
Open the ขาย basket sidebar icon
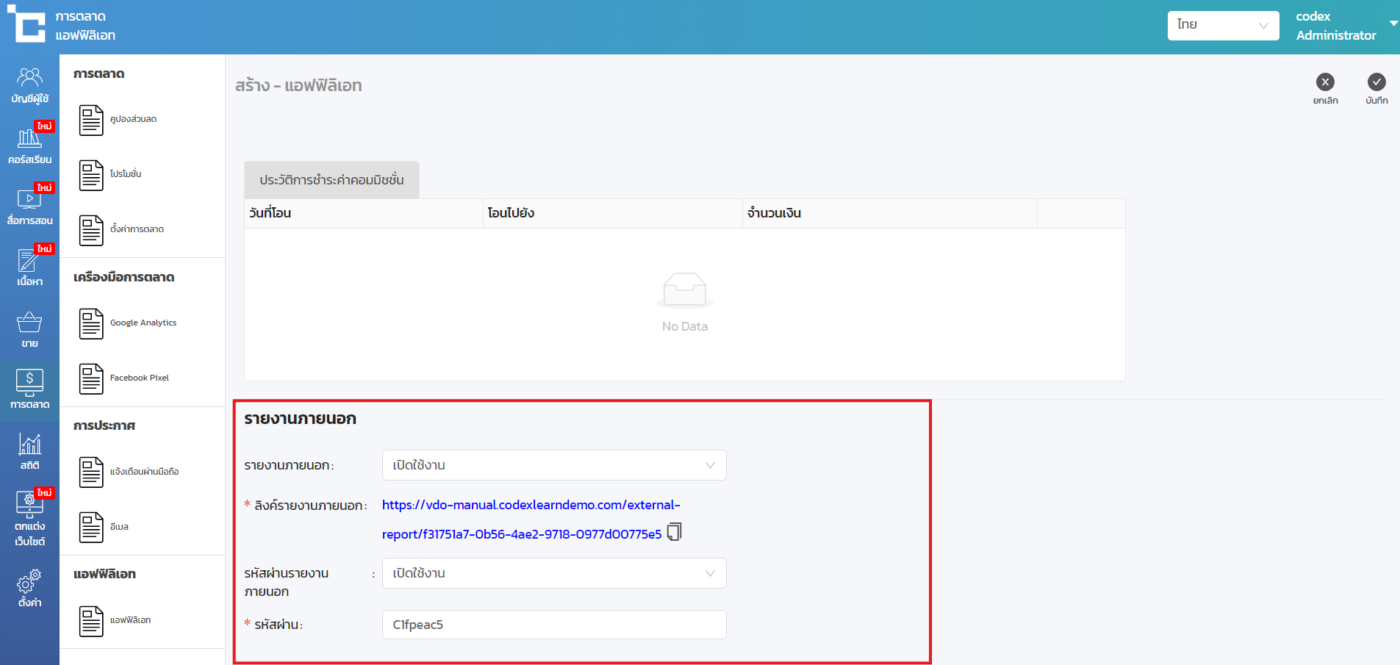(x=29, y=329)
